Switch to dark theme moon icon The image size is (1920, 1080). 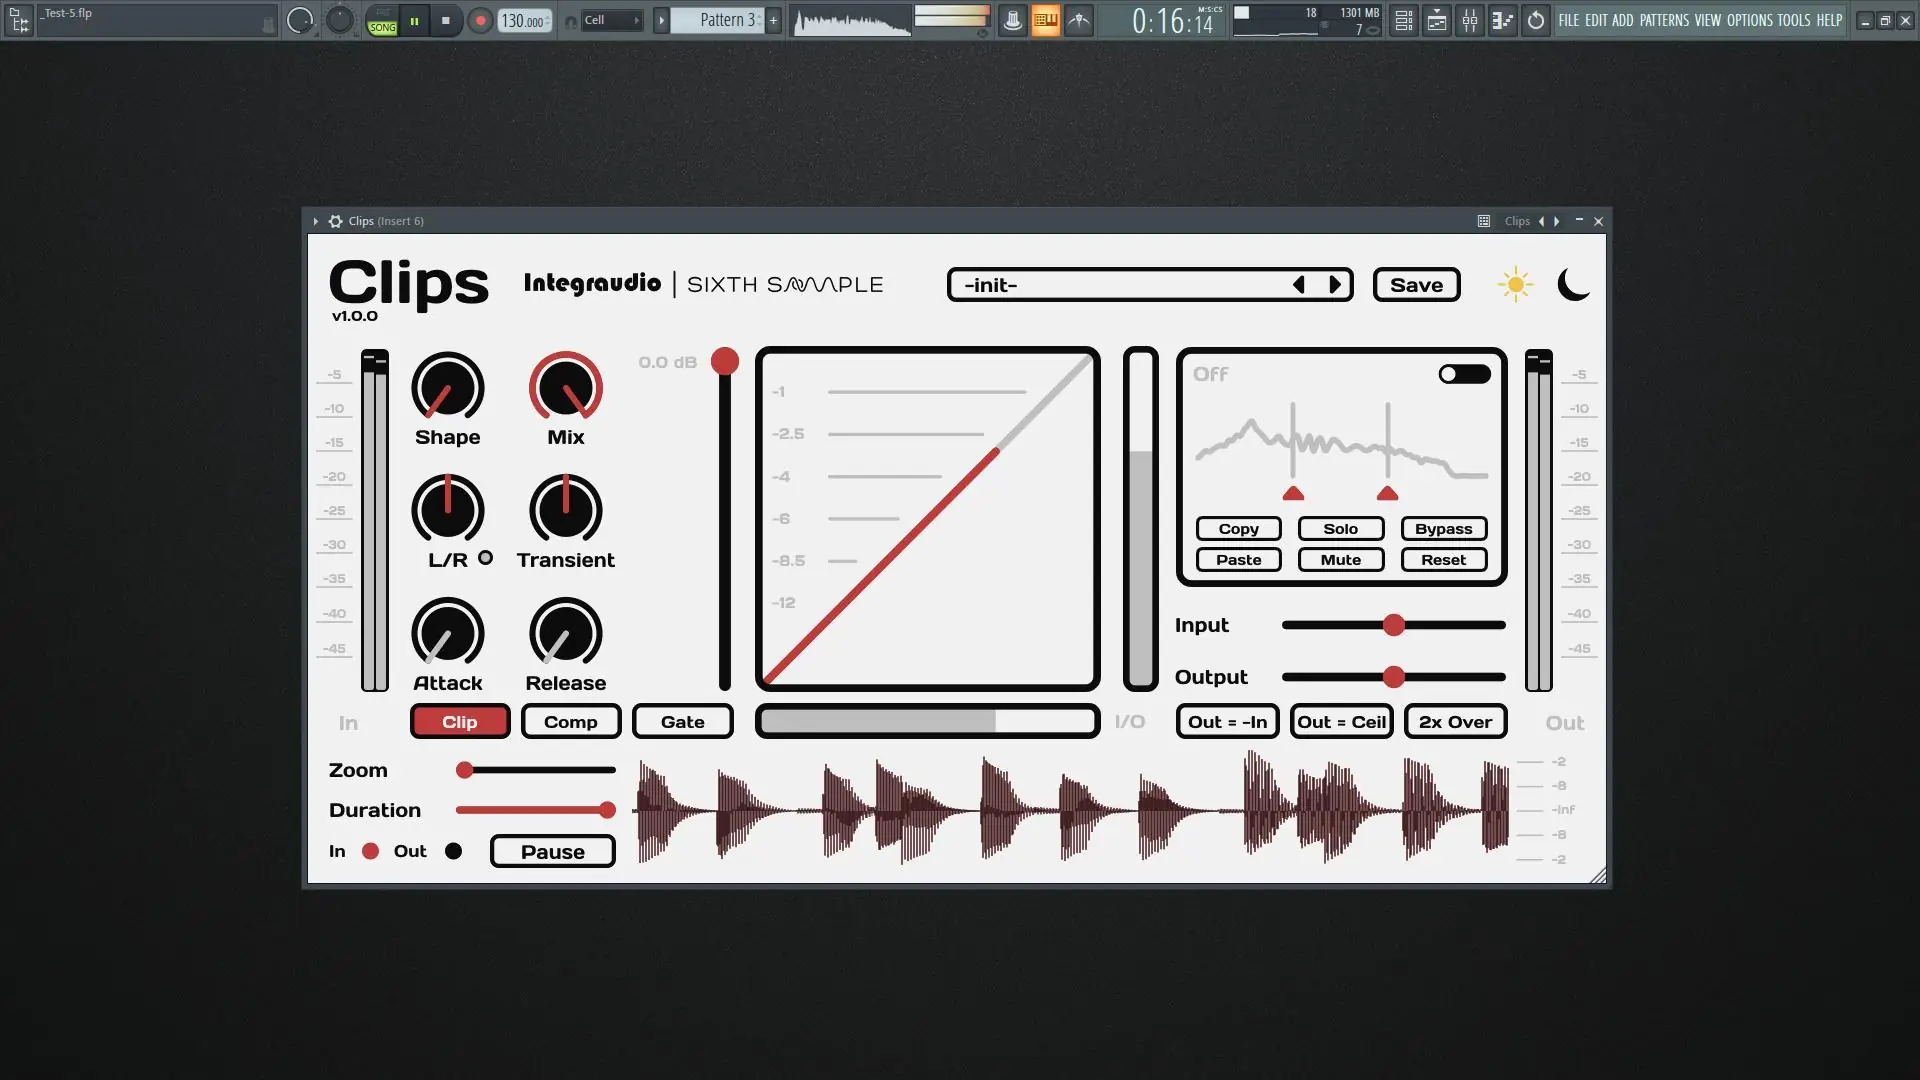pyautogui.click(x=1573, y=285)
